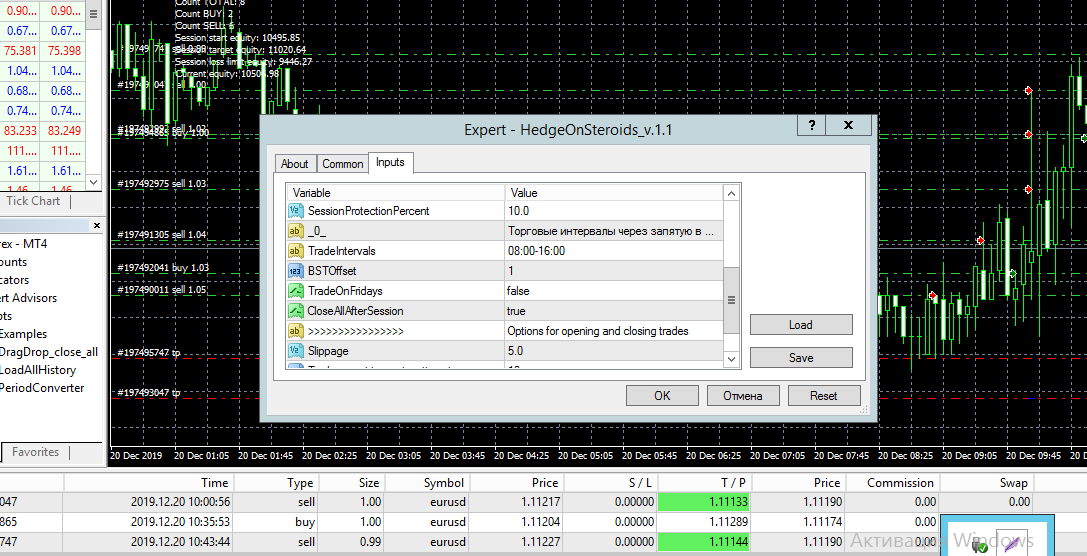Select the CloseAllAfterSession value true

613,311
